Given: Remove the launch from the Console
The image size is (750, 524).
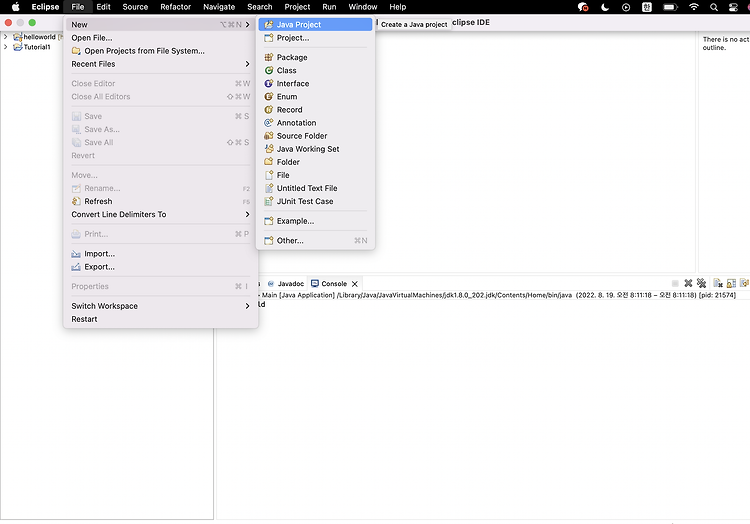Looking at the screenshot, I should point(688,284).
